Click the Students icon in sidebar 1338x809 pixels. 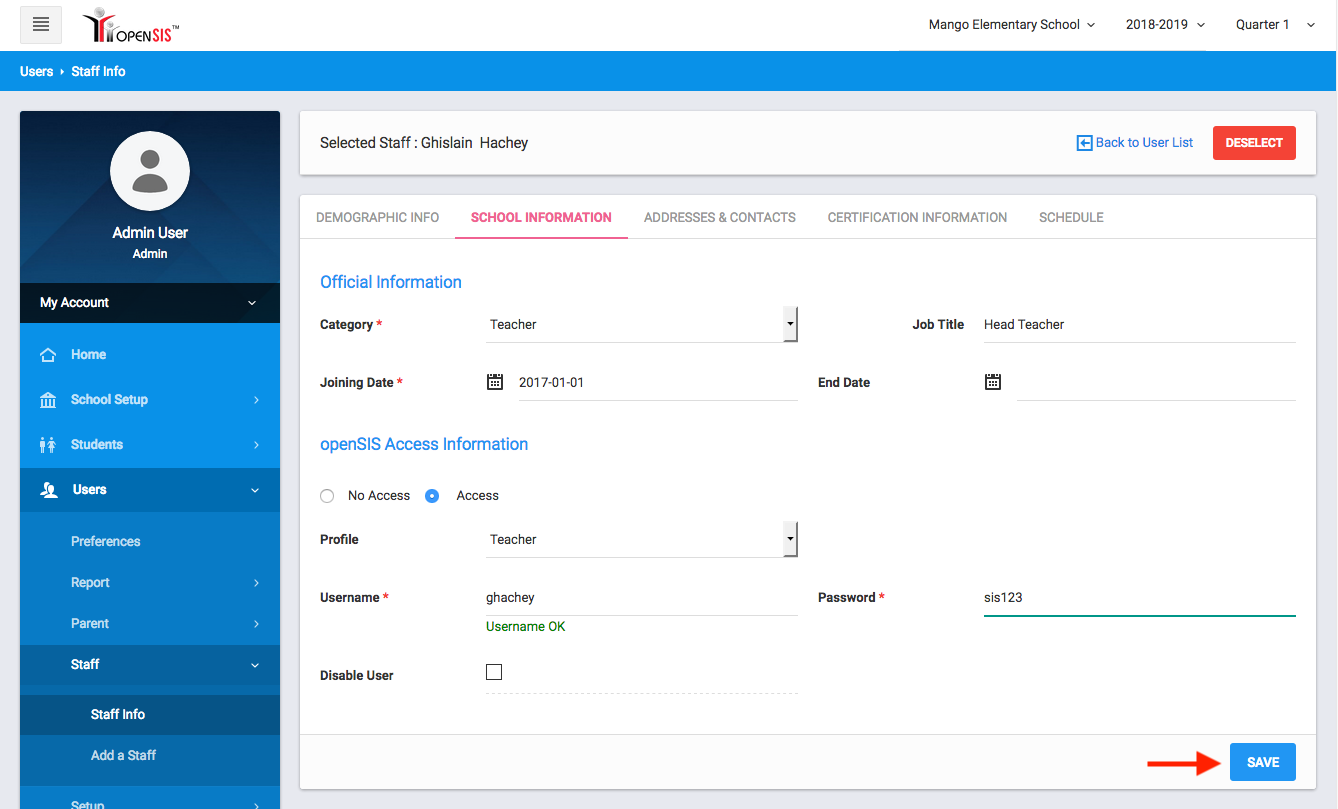click(x=47, y=445)
